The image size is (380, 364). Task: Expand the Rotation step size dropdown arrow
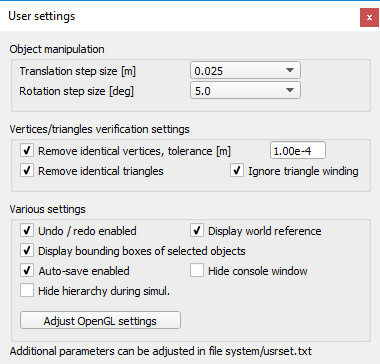point(290,91)
